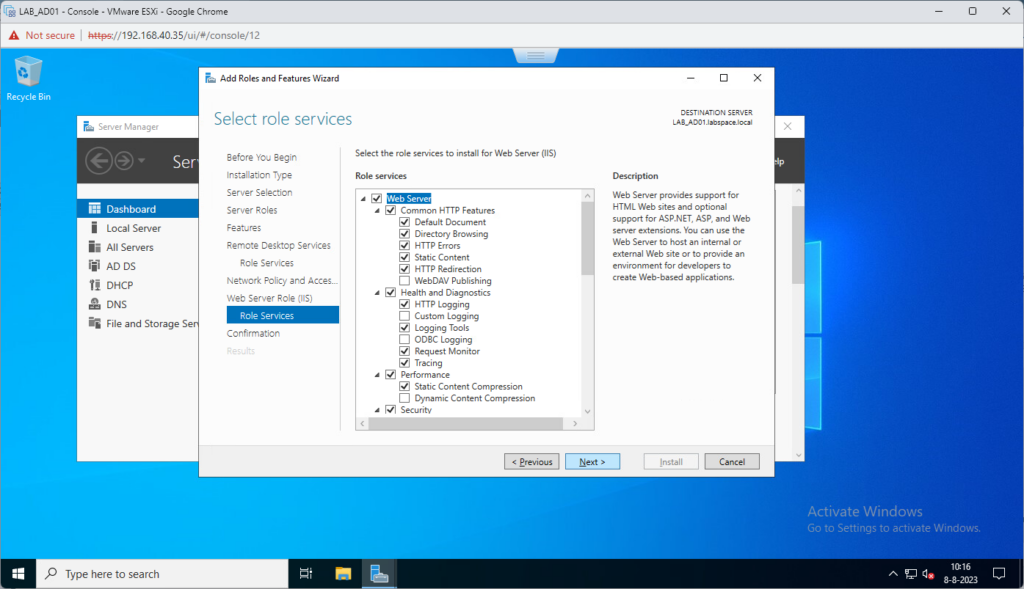Cancel the Add Roles wizard
The height and width of the screenshot is (589, 1024).
coord(731,462)
